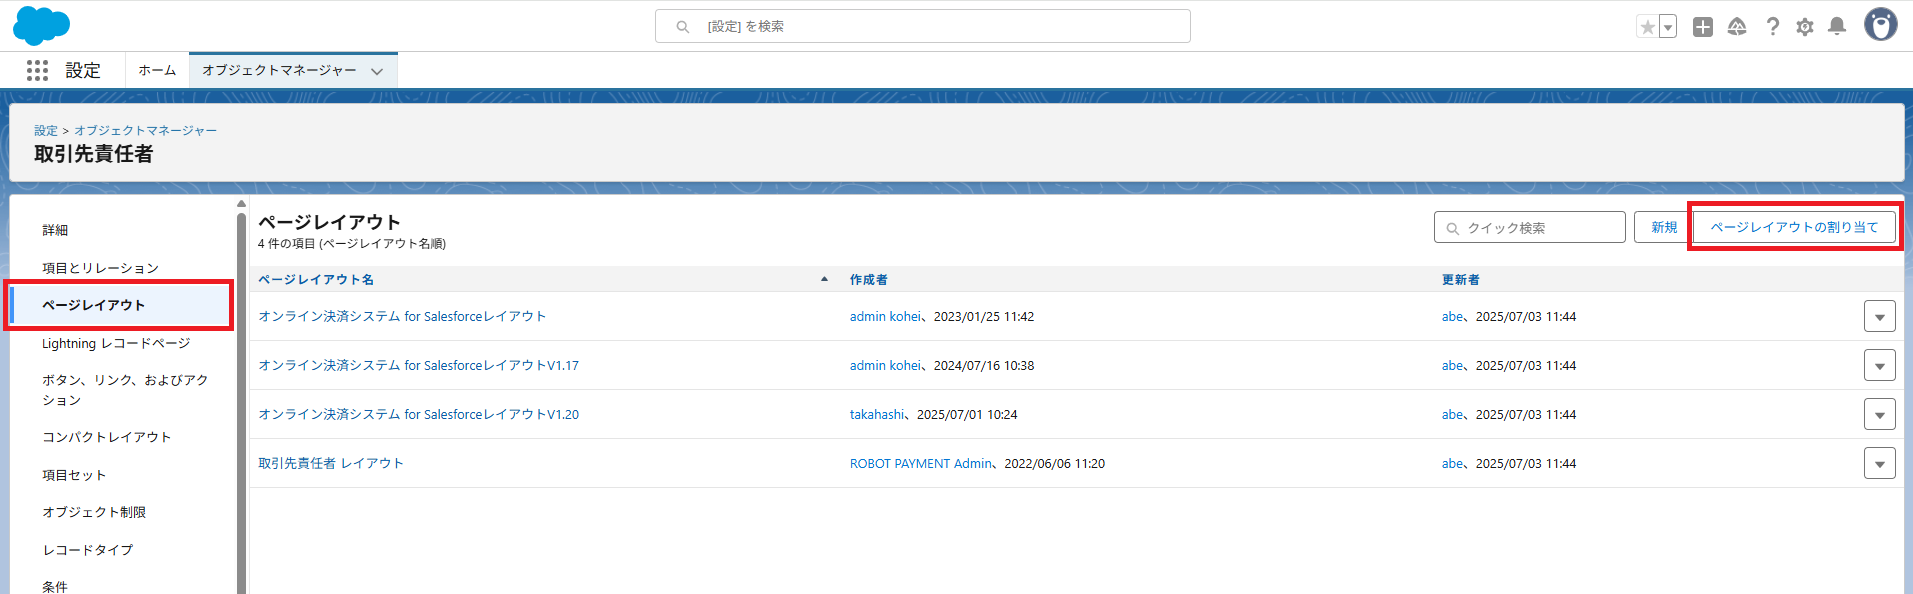Click the favorites star icon
The height and width of the screenshot is (594, 1913).
[x=1647, y=27]
